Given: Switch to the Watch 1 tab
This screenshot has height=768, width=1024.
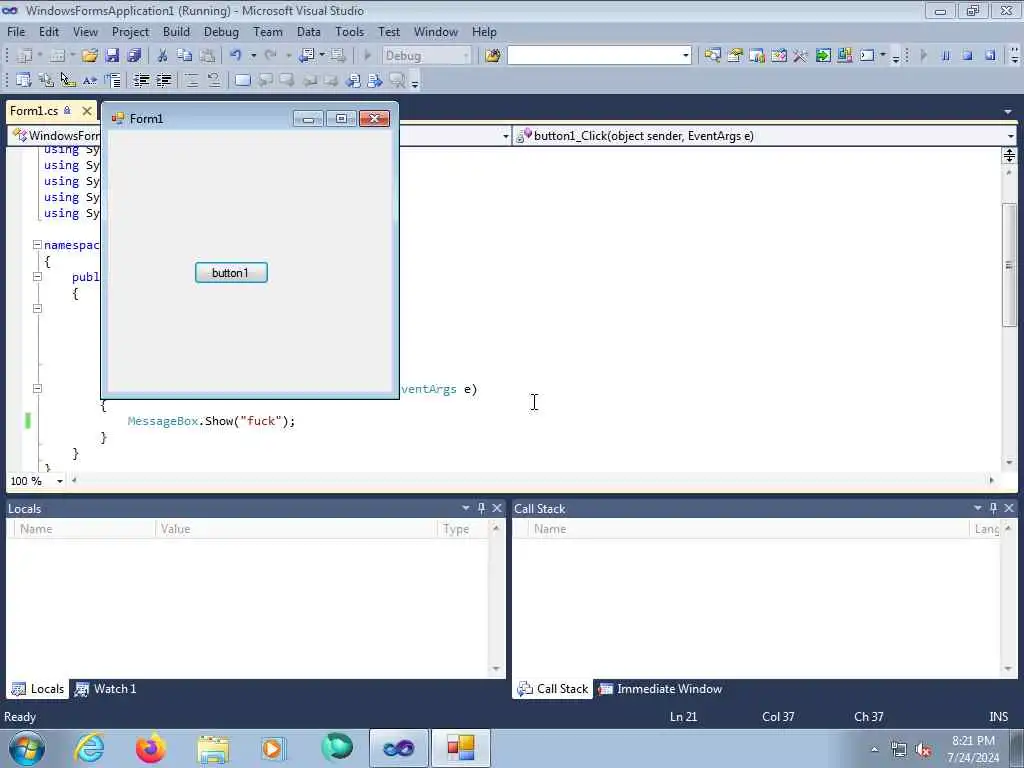Looking at the screenshot, I should [106, 689].
